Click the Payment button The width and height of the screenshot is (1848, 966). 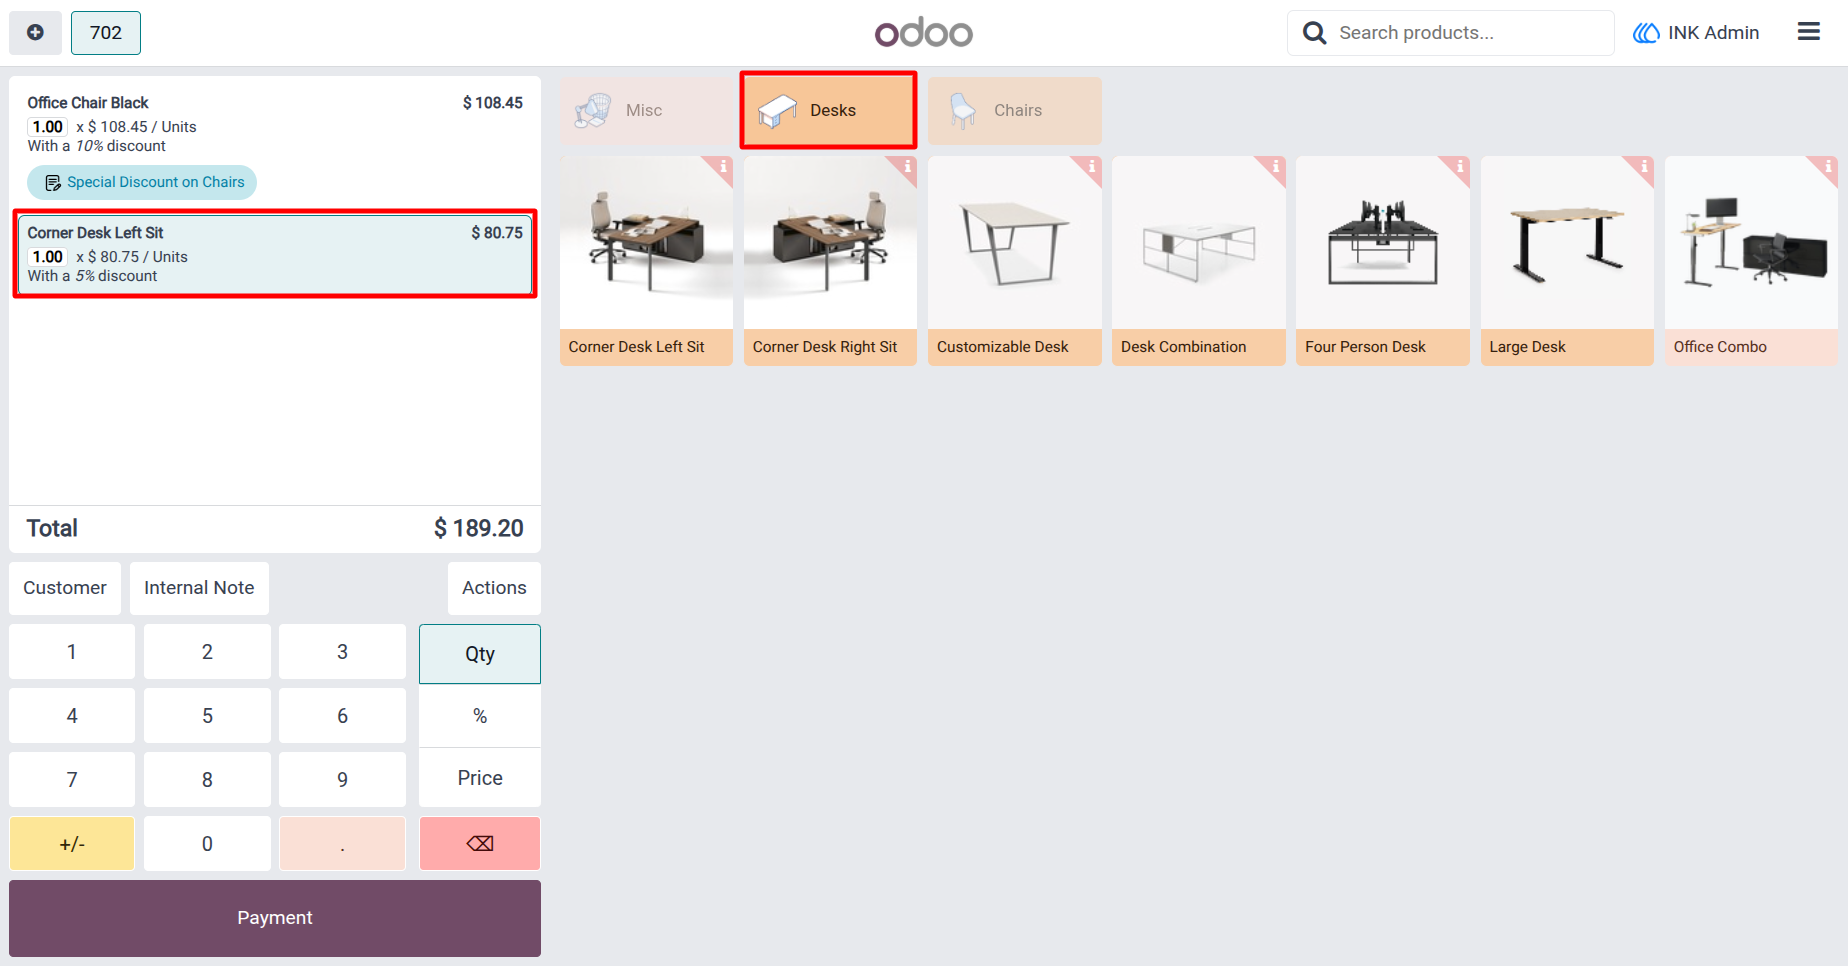coord(275,918)
